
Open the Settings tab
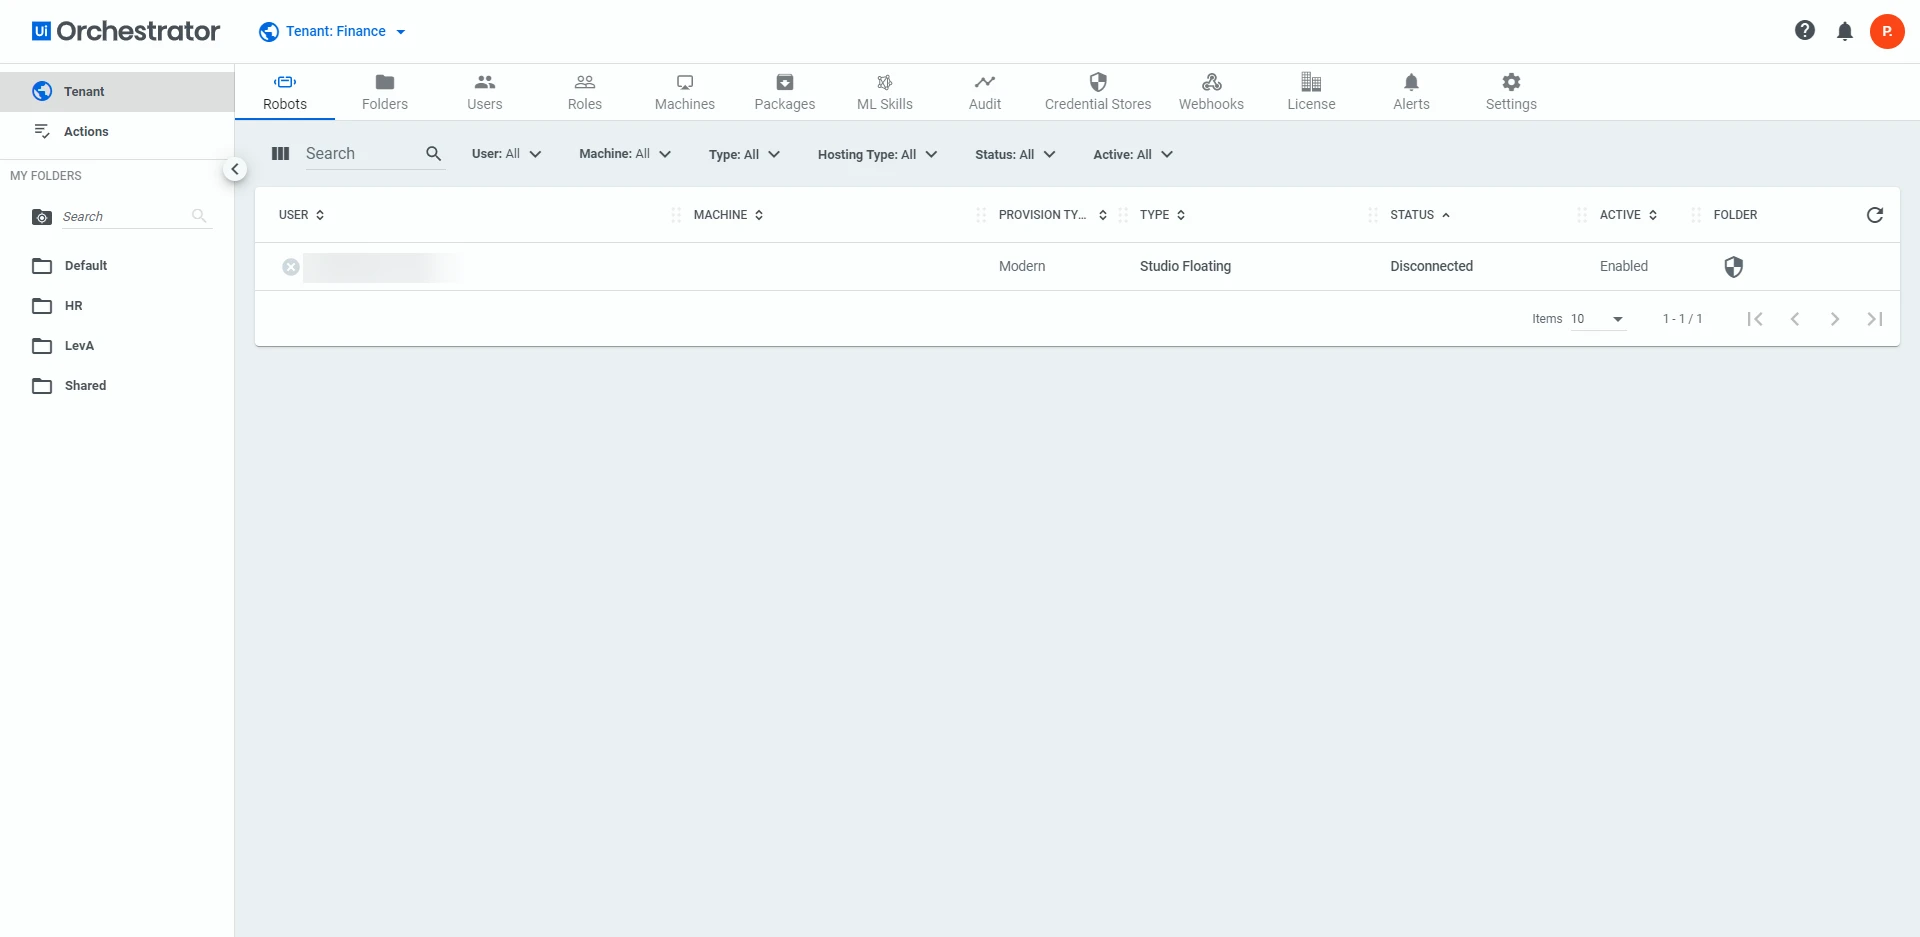coord(1511,92)
